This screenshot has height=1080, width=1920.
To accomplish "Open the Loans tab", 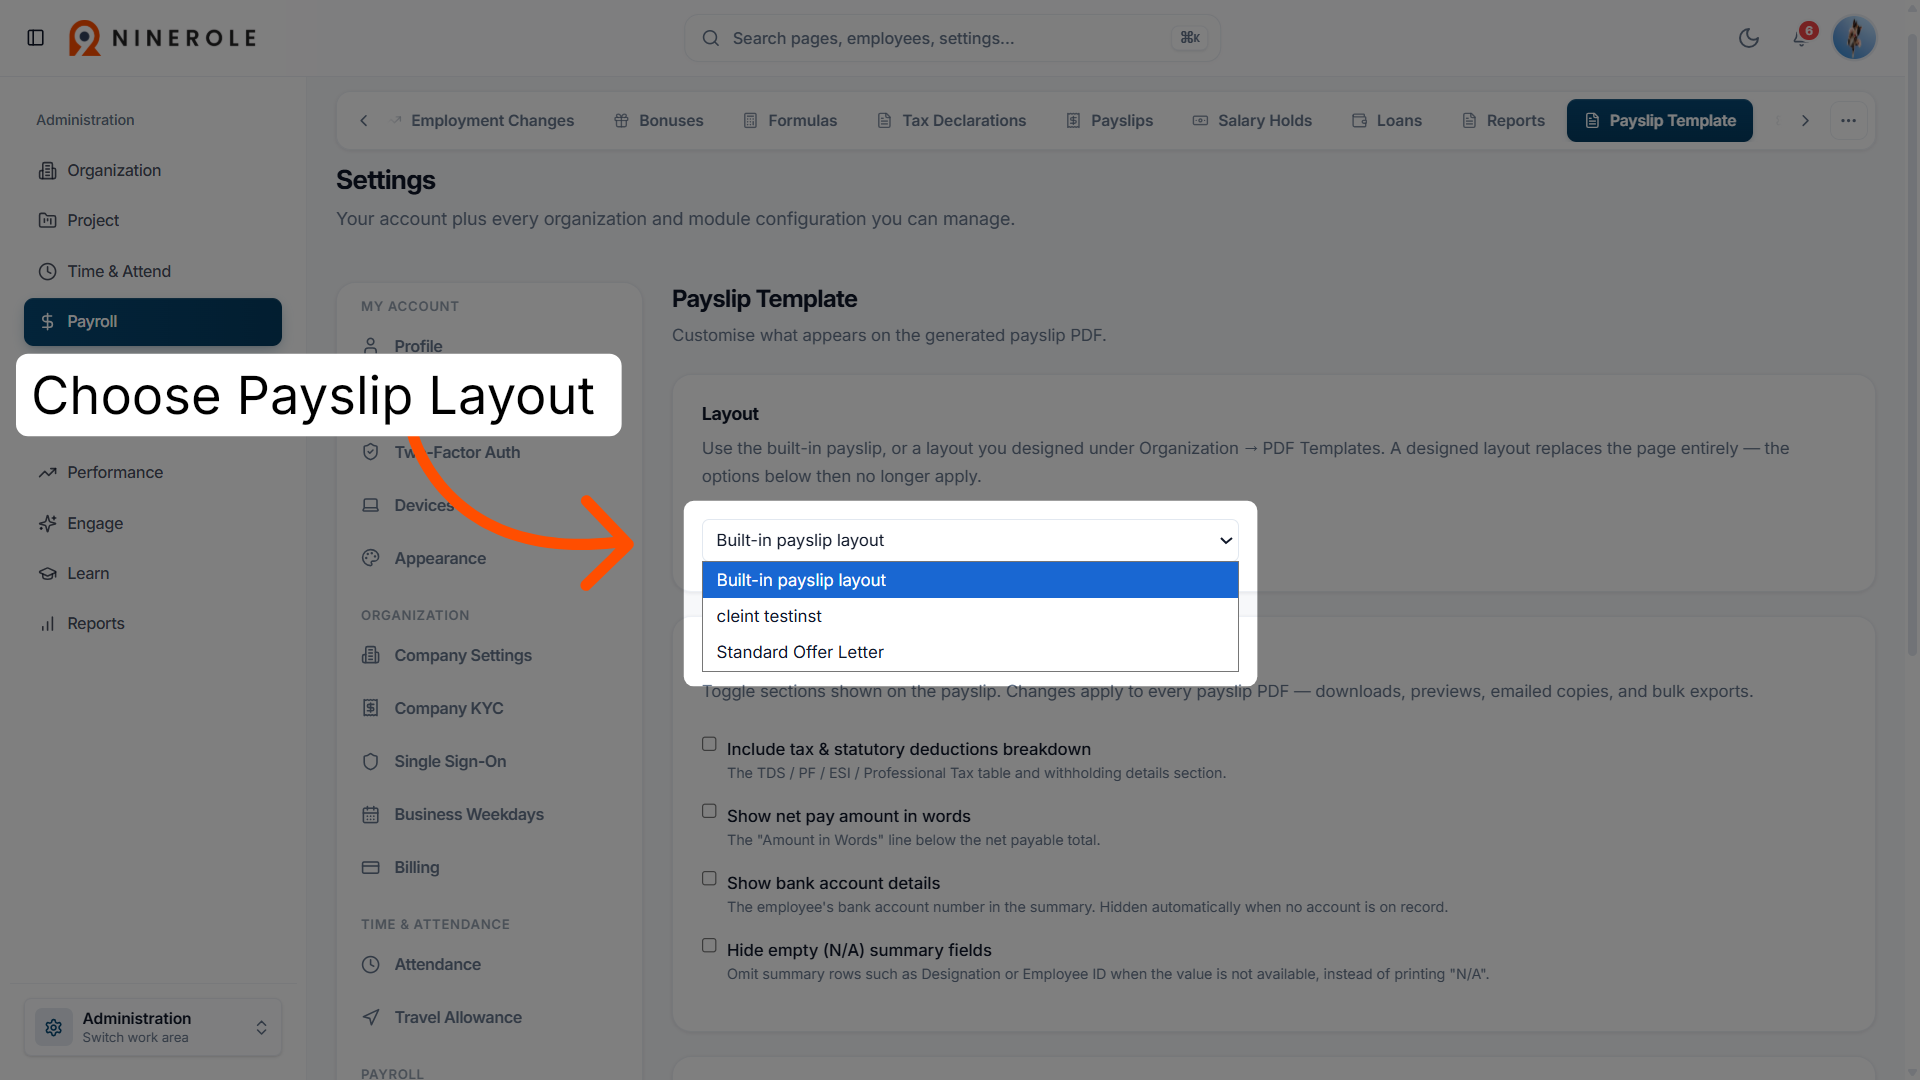I will click(1387, 121).
